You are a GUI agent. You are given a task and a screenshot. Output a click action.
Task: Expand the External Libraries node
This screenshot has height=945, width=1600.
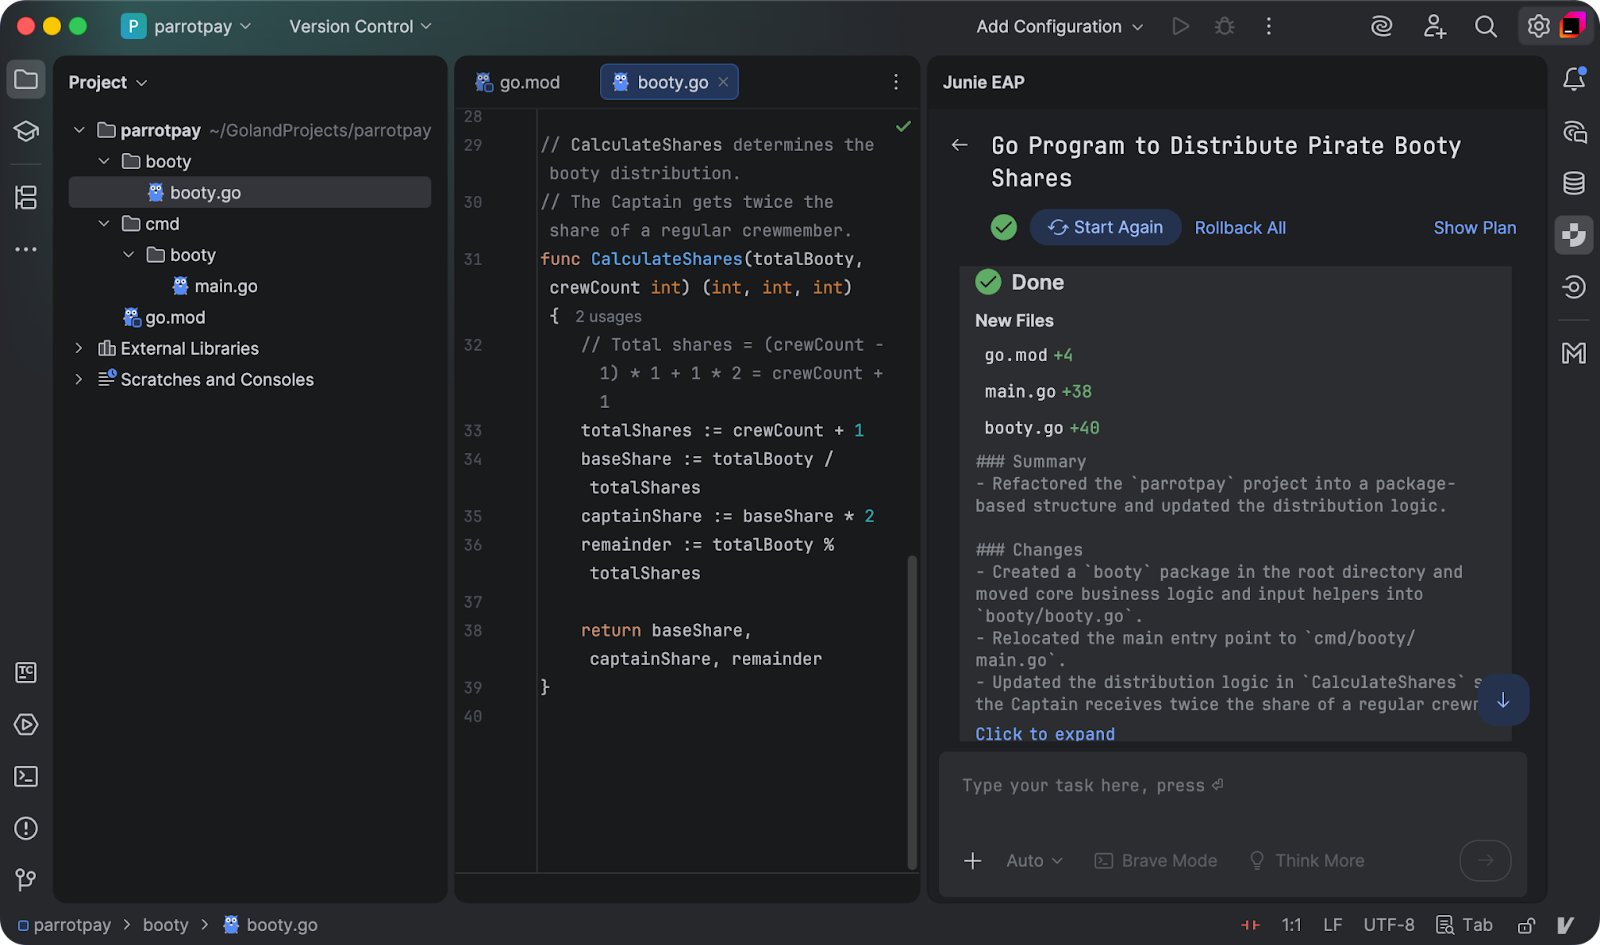point(79,349)
